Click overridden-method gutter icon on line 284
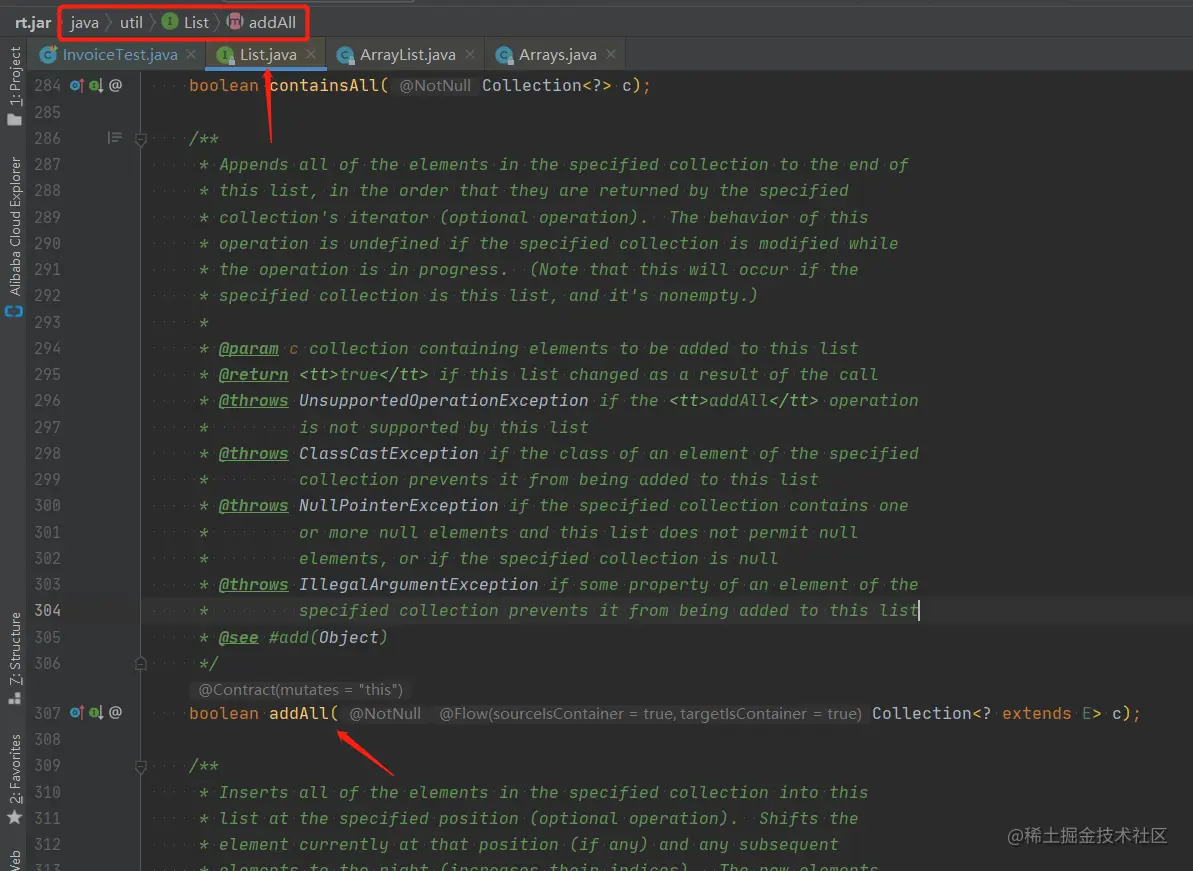 [x=76, y=85]
